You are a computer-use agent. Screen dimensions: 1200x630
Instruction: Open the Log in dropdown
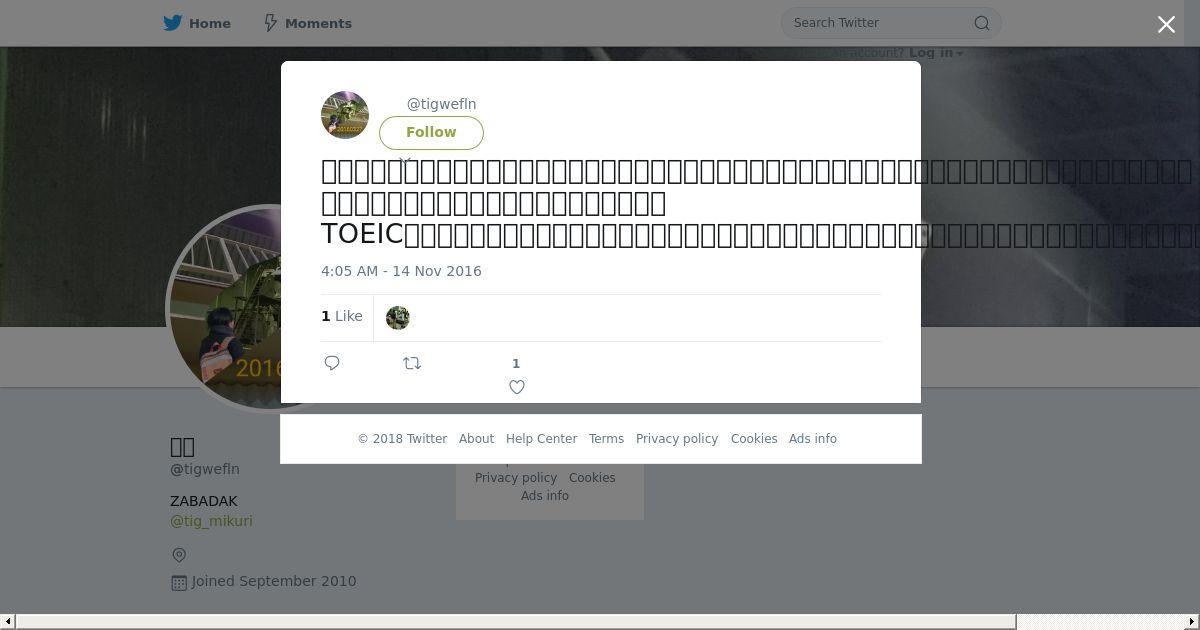point(936,53)
